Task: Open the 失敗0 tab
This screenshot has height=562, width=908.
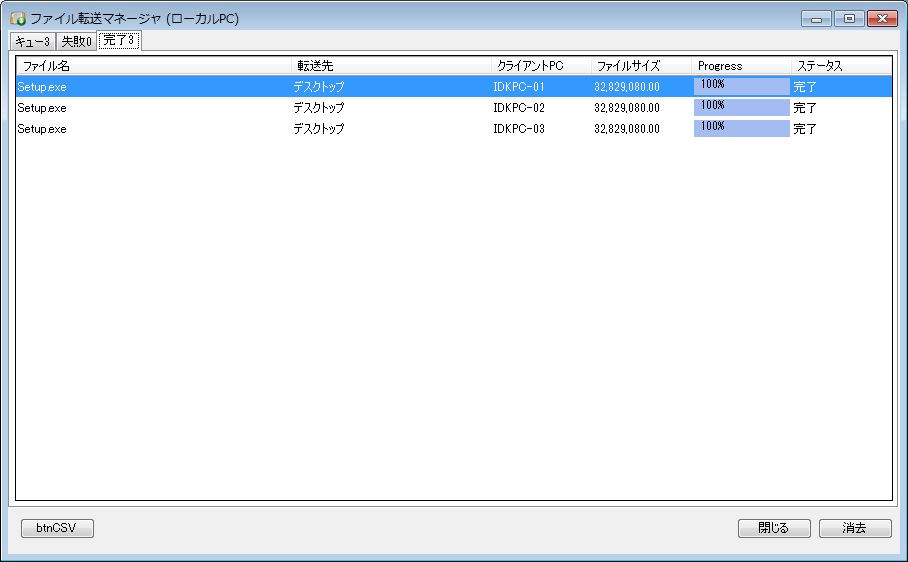Action: click(x=76, y=41)
